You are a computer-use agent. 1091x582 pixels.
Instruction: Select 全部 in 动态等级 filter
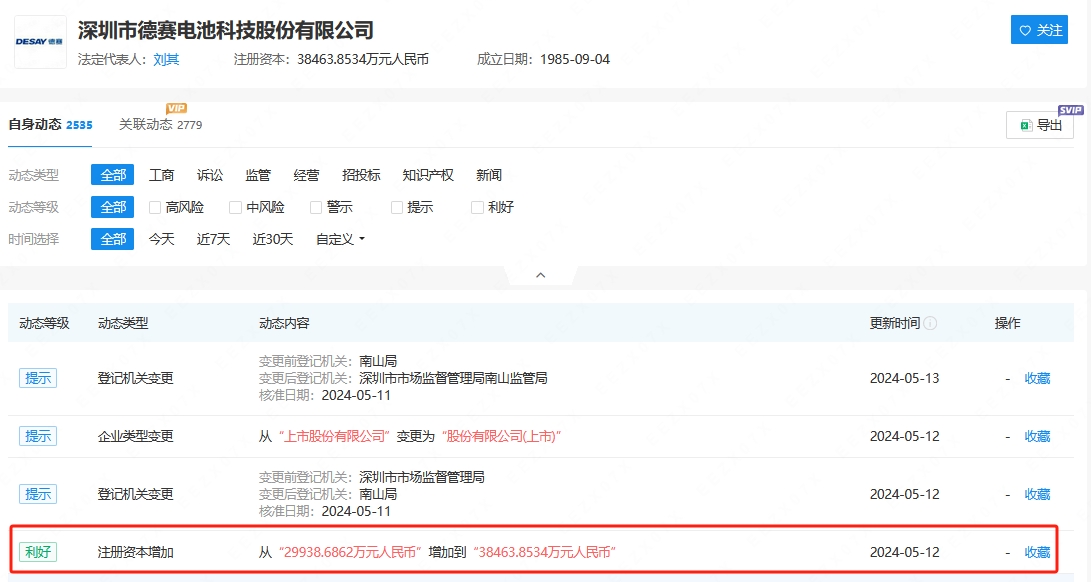(x=113, y=207)
